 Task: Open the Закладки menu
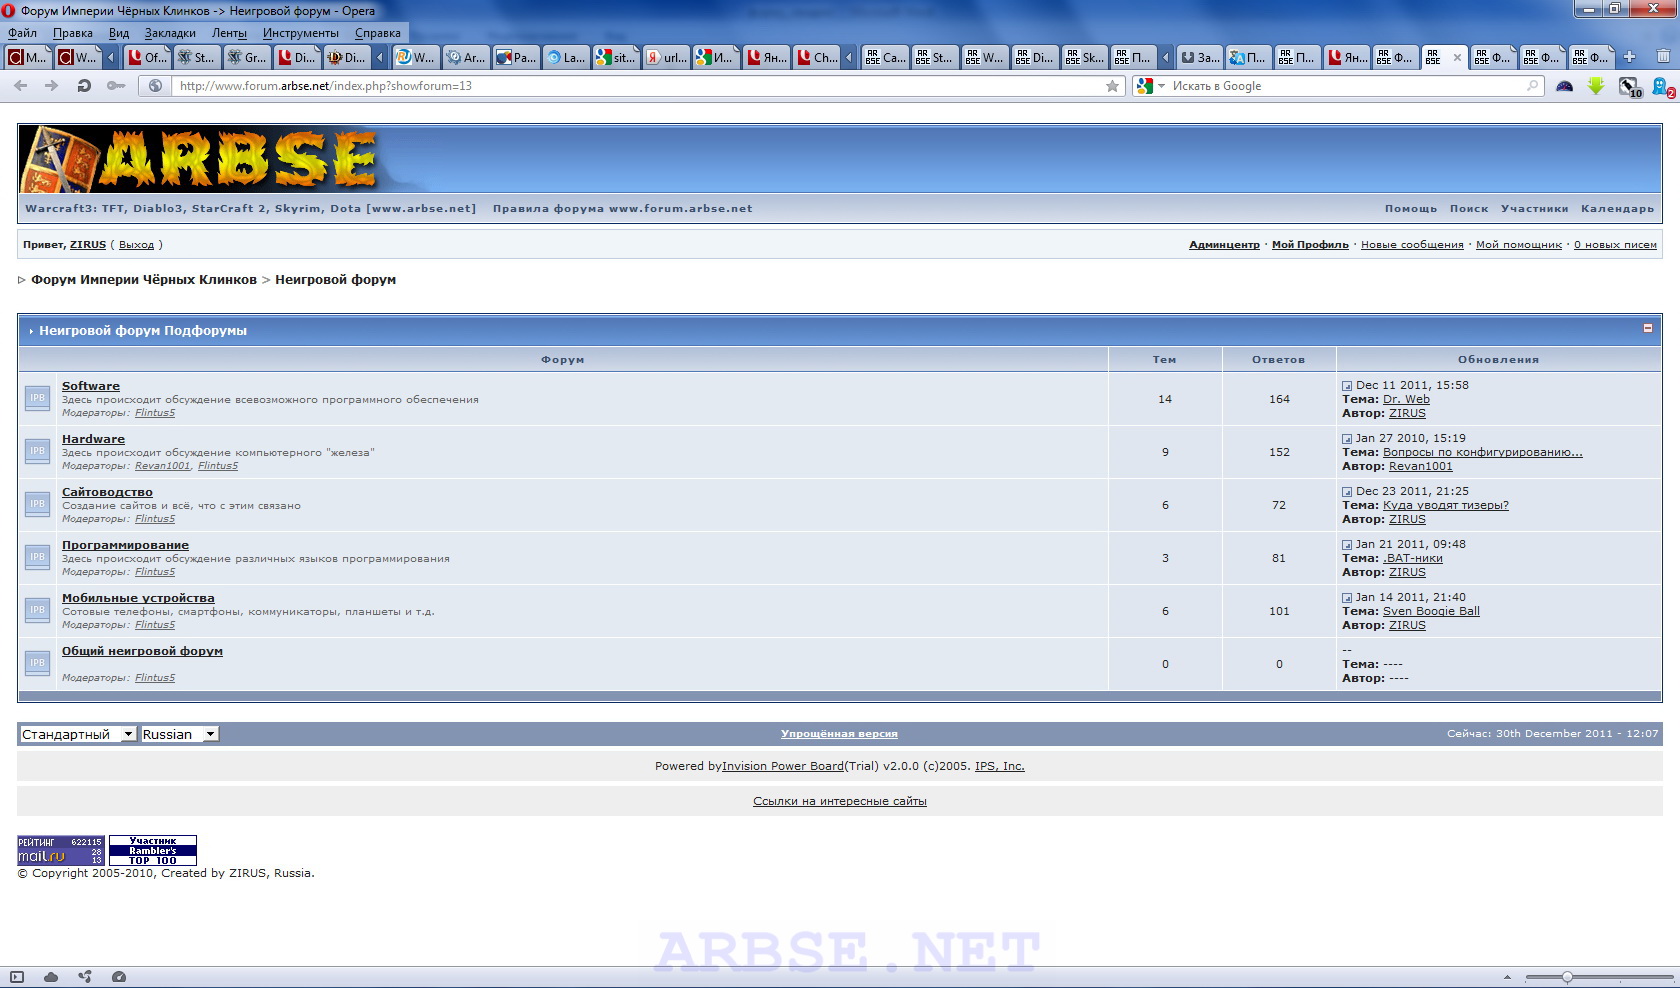[170, 33]
